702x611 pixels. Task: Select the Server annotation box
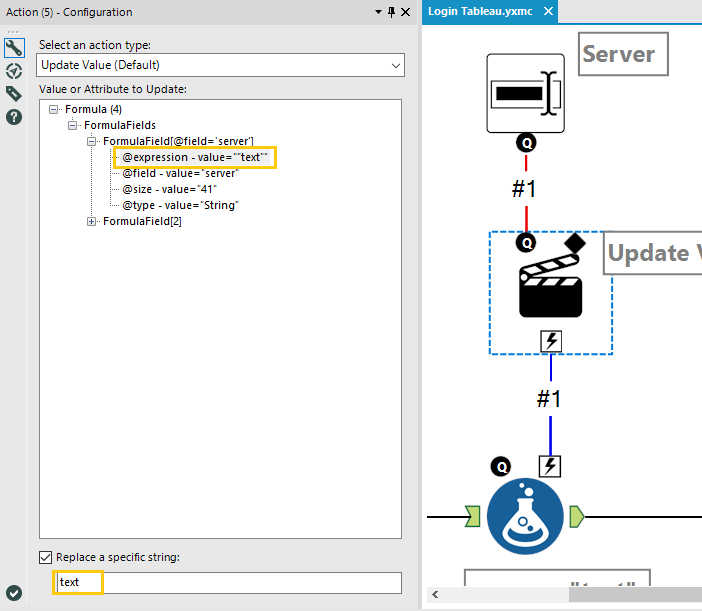pos(623,54)
